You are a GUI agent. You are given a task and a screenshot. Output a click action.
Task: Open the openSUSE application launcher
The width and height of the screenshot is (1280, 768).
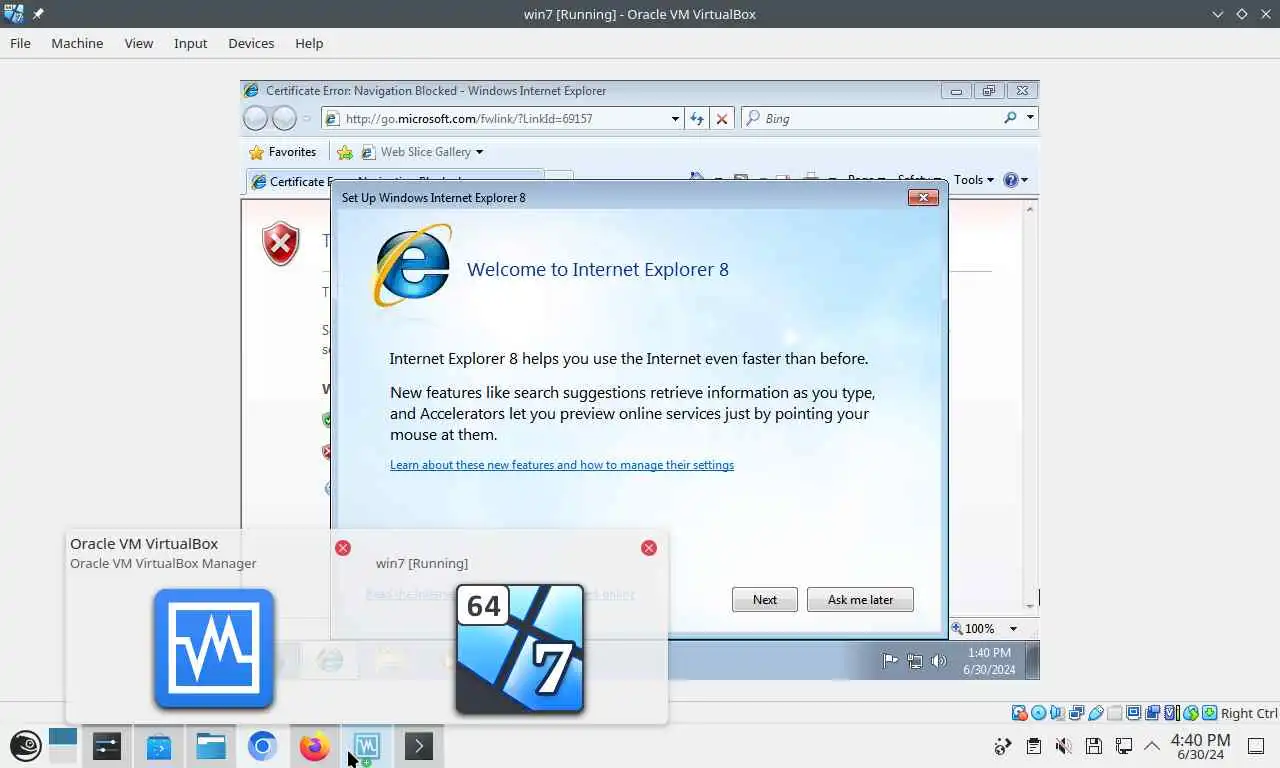click(26, 746)
